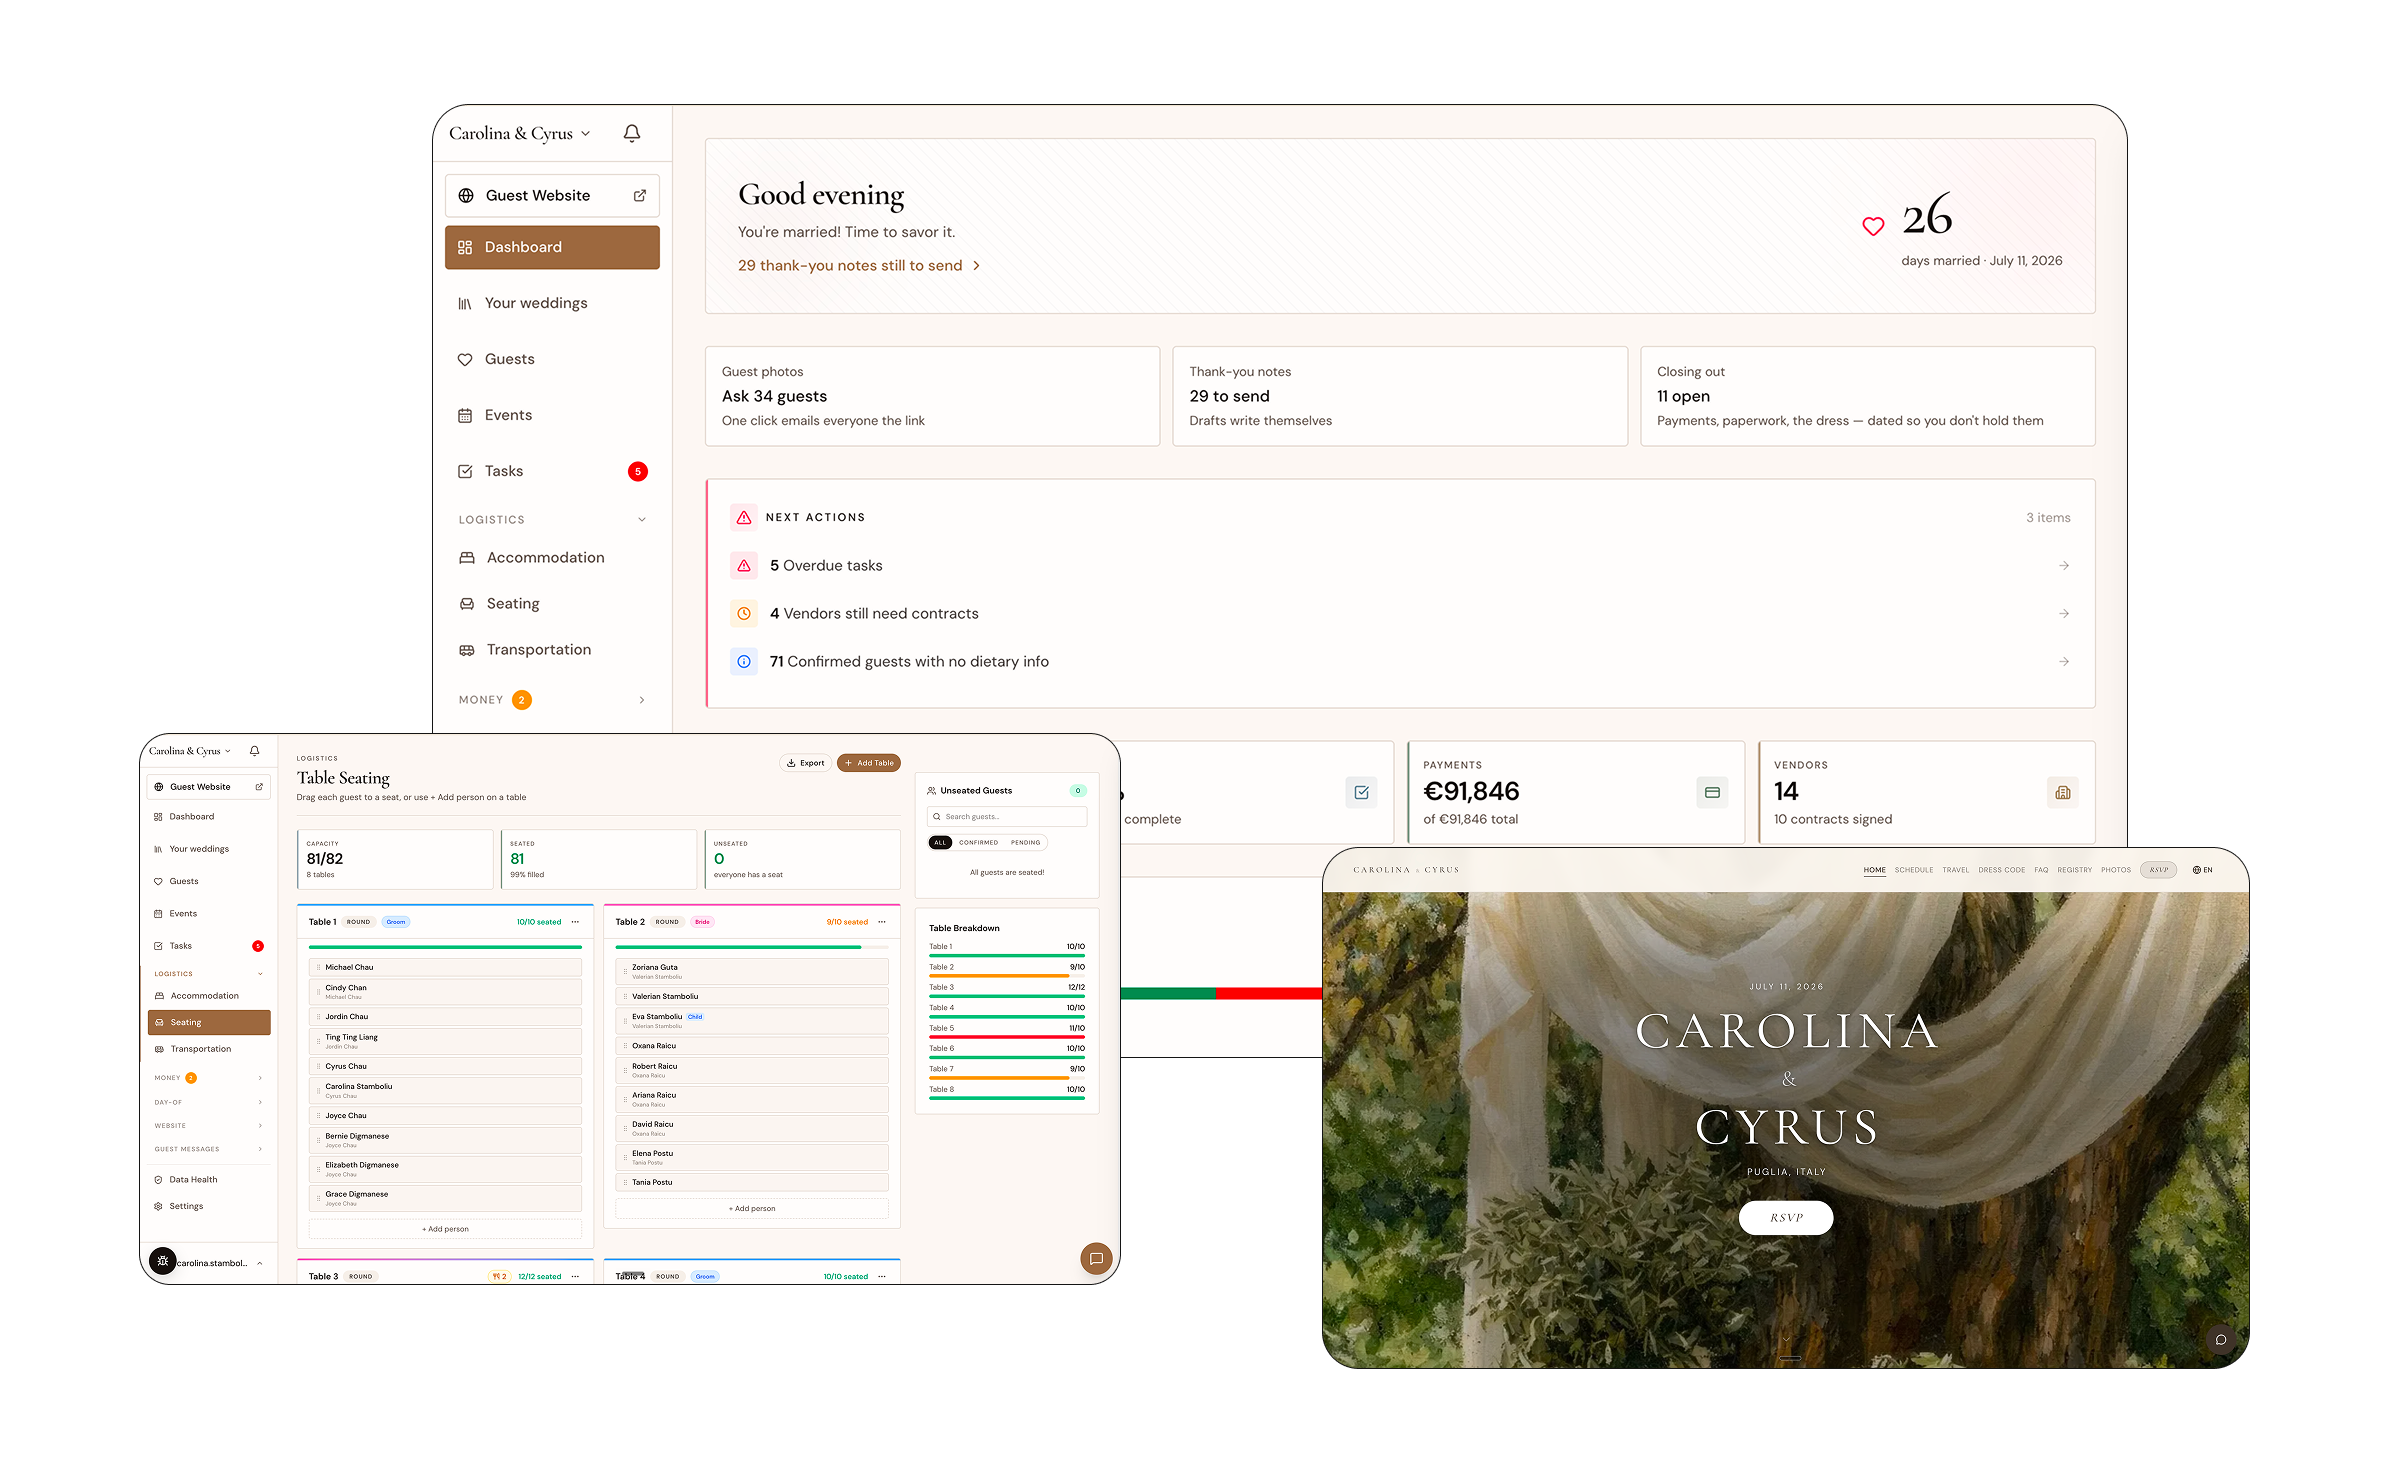Open notifications bell in dashboard window

(x=631, y=133)
